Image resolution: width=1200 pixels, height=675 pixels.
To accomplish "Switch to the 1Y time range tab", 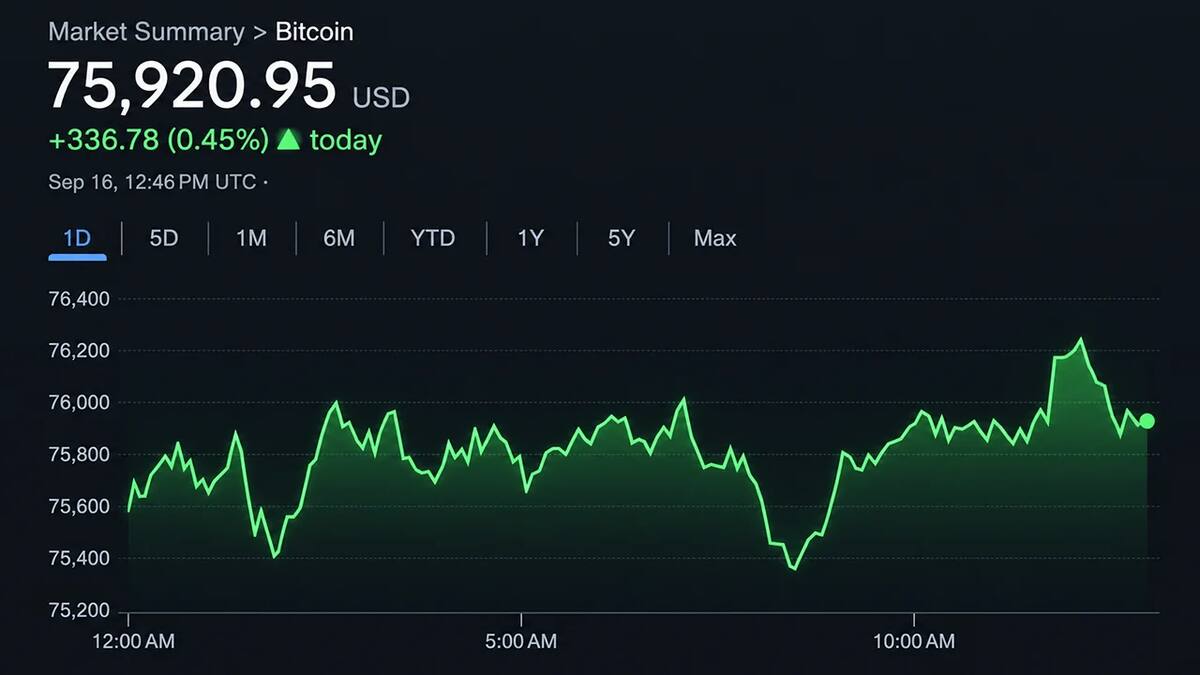I will click(530, 238).
